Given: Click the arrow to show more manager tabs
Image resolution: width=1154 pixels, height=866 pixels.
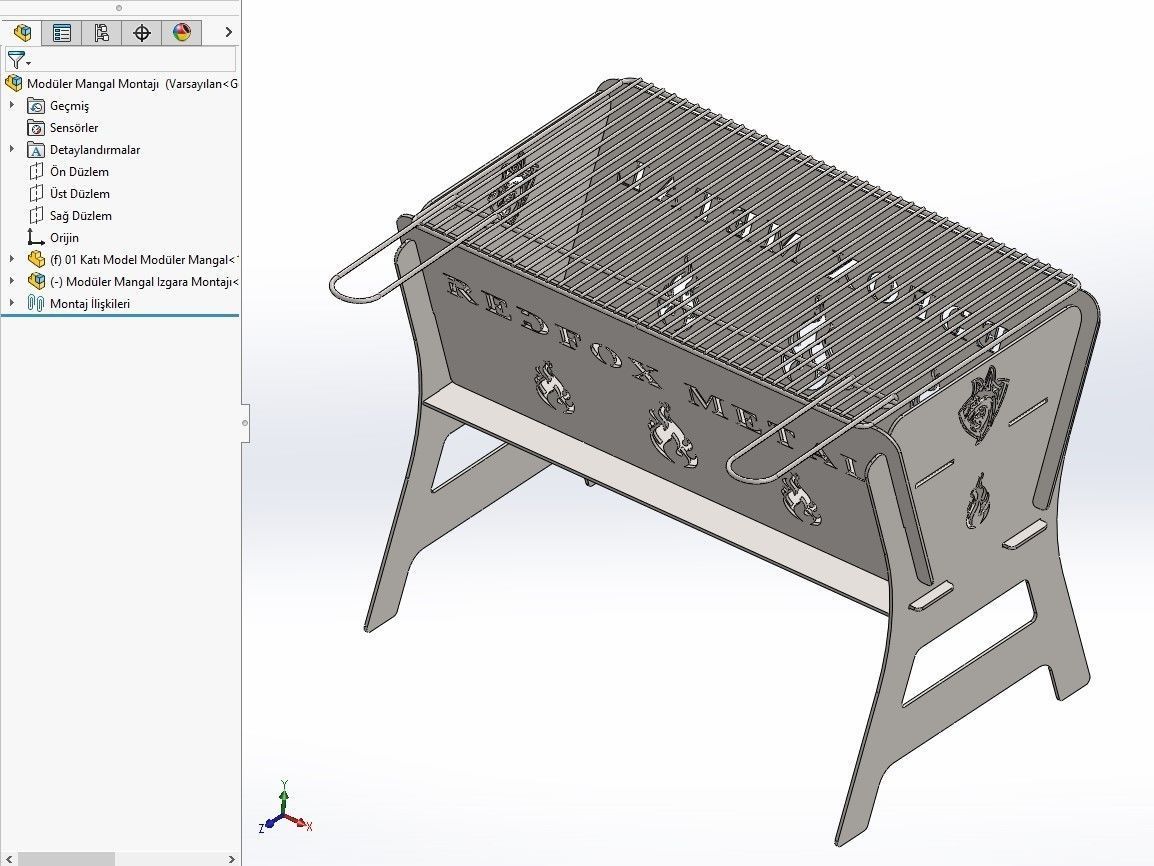Looking at the screenshot, I should tap(227, 32).
